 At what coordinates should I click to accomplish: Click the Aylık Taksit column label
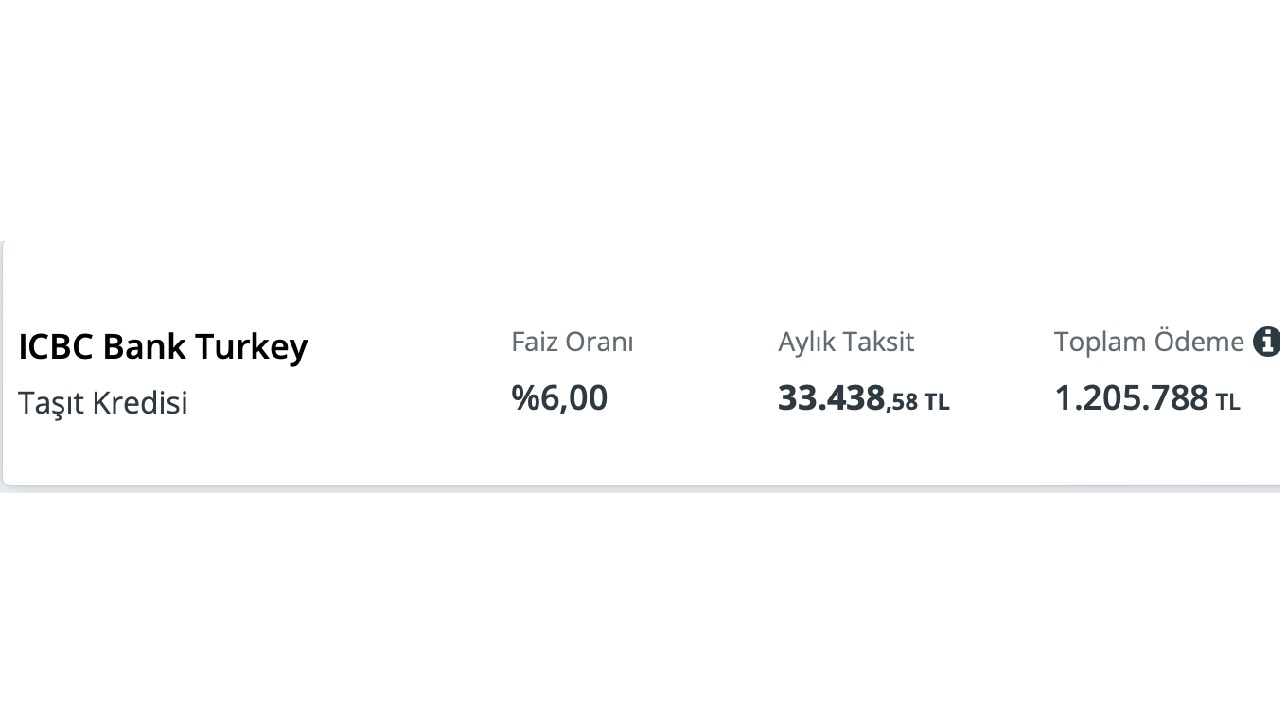(846, 342)
